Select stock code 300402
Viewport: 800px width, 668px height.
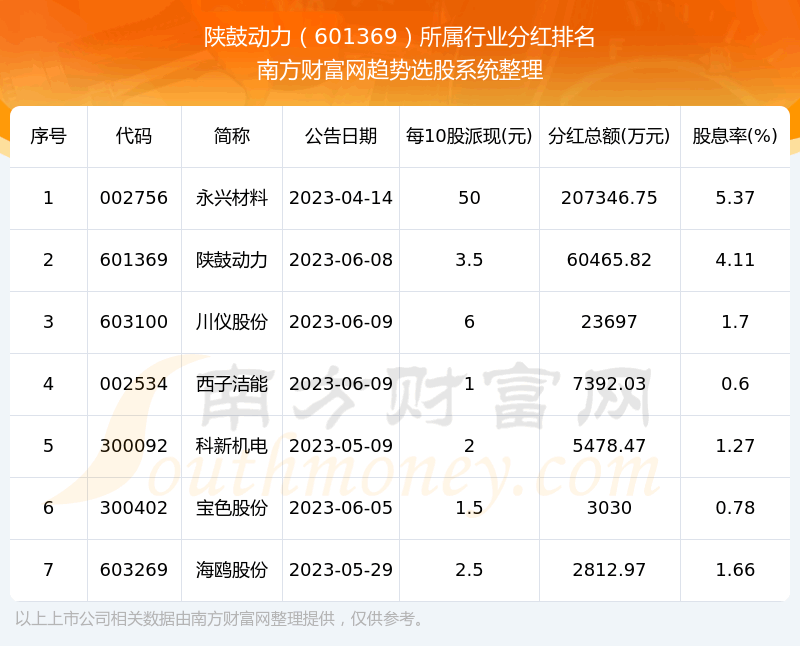[134, 508]
